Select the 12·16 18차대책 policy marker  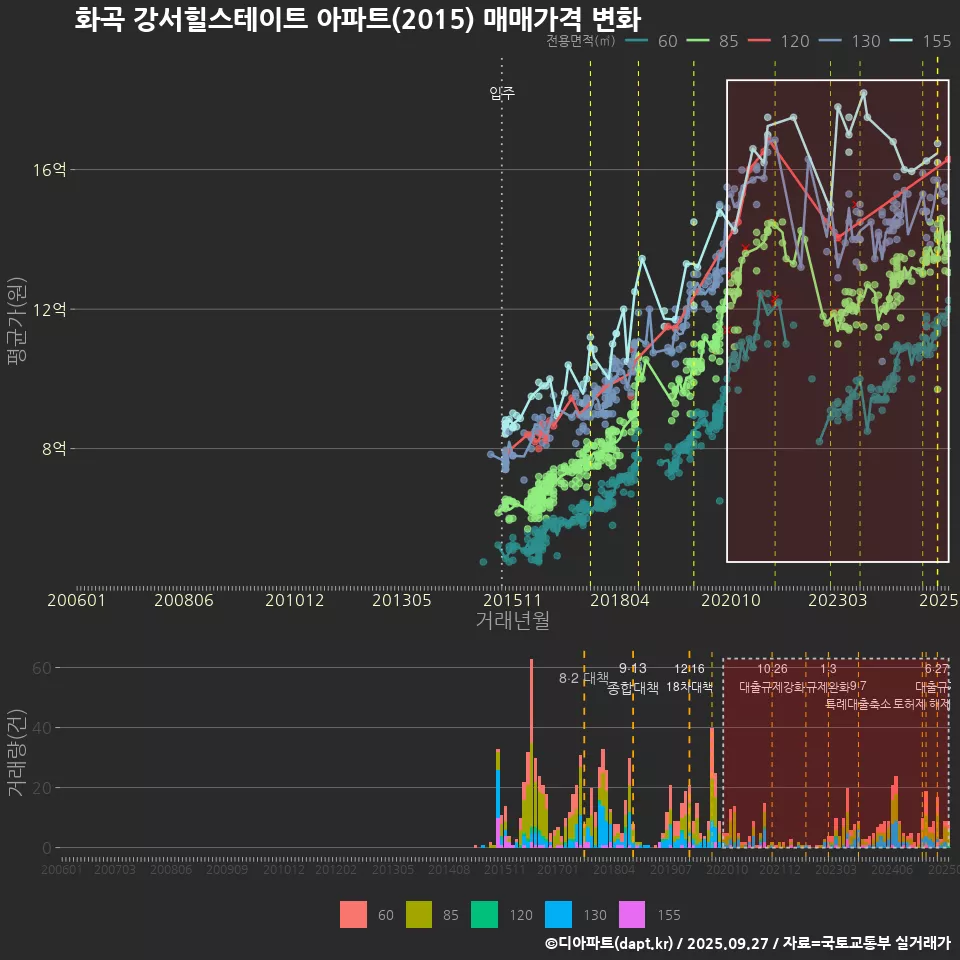pyautogui.click(x=689, y=679)
